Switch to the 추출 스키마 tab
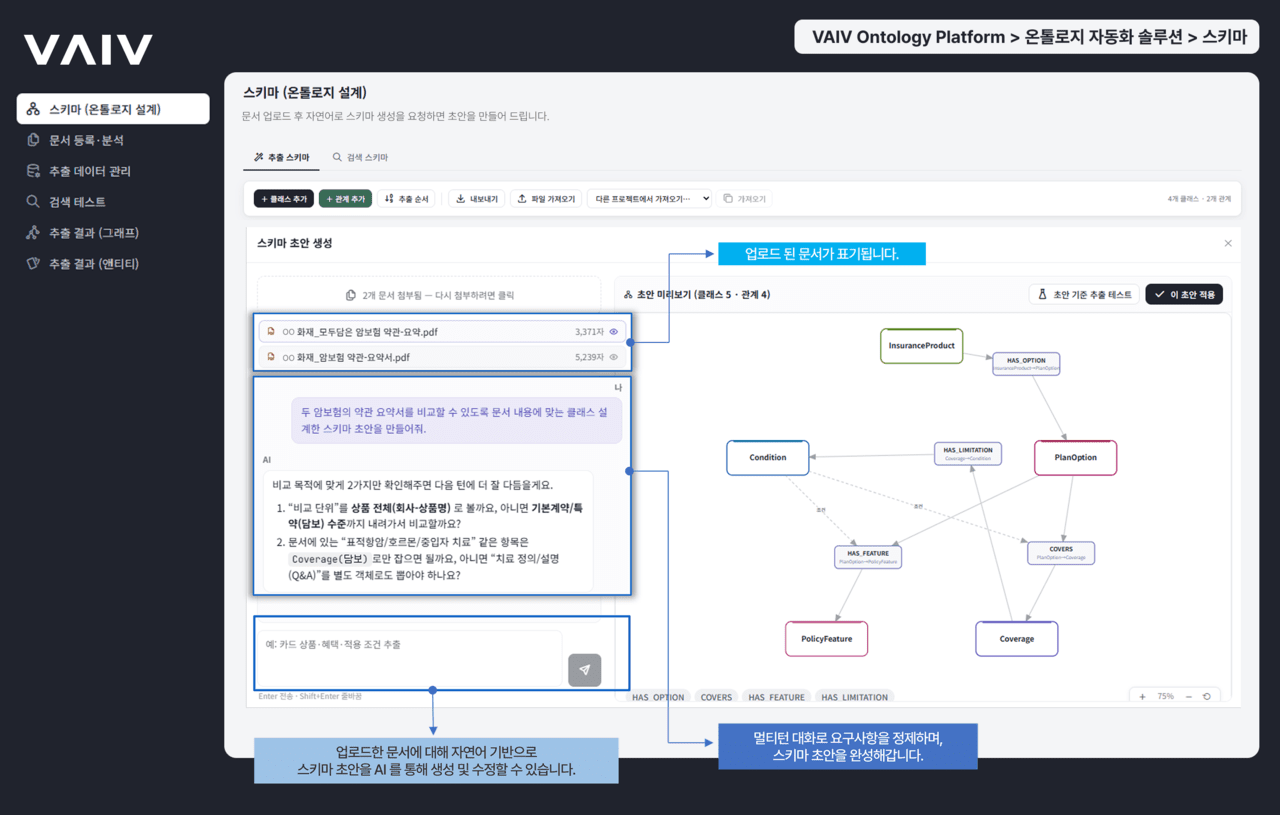The height and width of the screenshot is (815, 1280). coord(281,157)
